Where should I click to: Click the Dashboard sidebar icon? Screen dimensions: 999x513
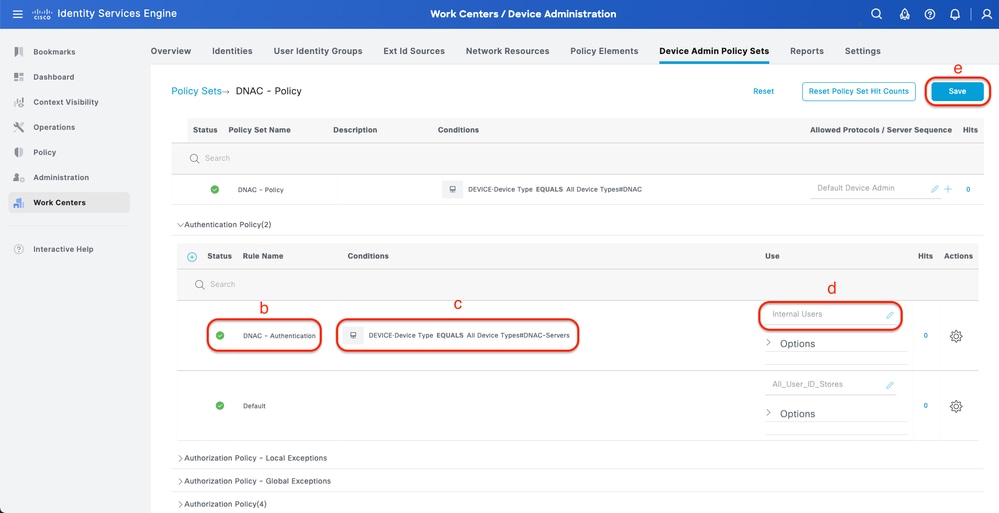18,76
